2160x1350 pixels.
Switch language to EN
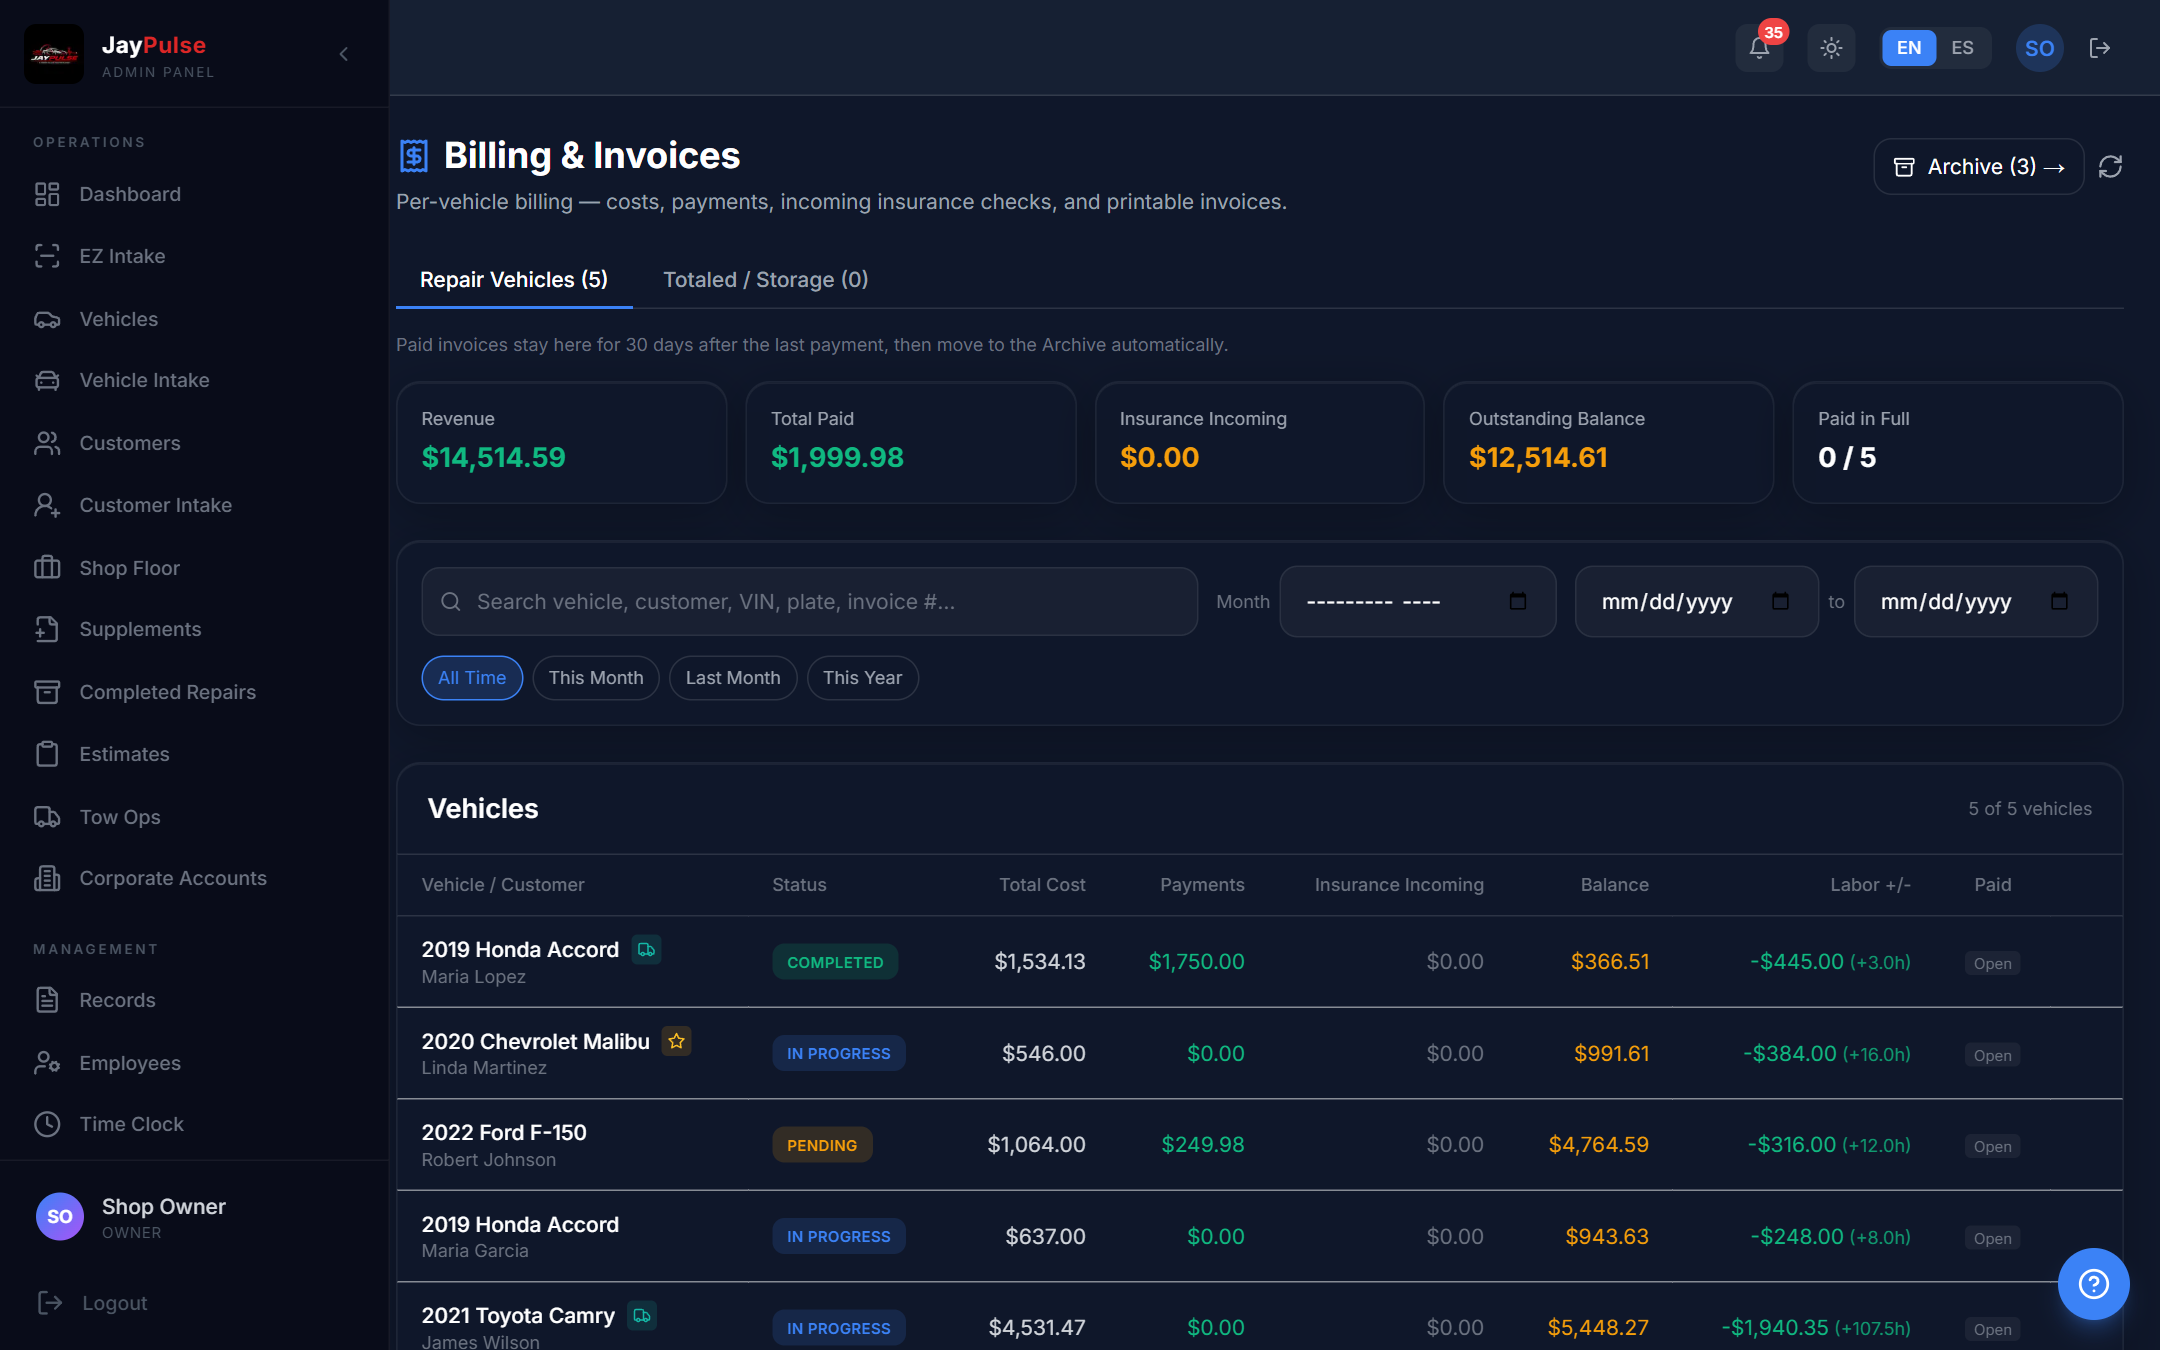(x=1908, y=48)
